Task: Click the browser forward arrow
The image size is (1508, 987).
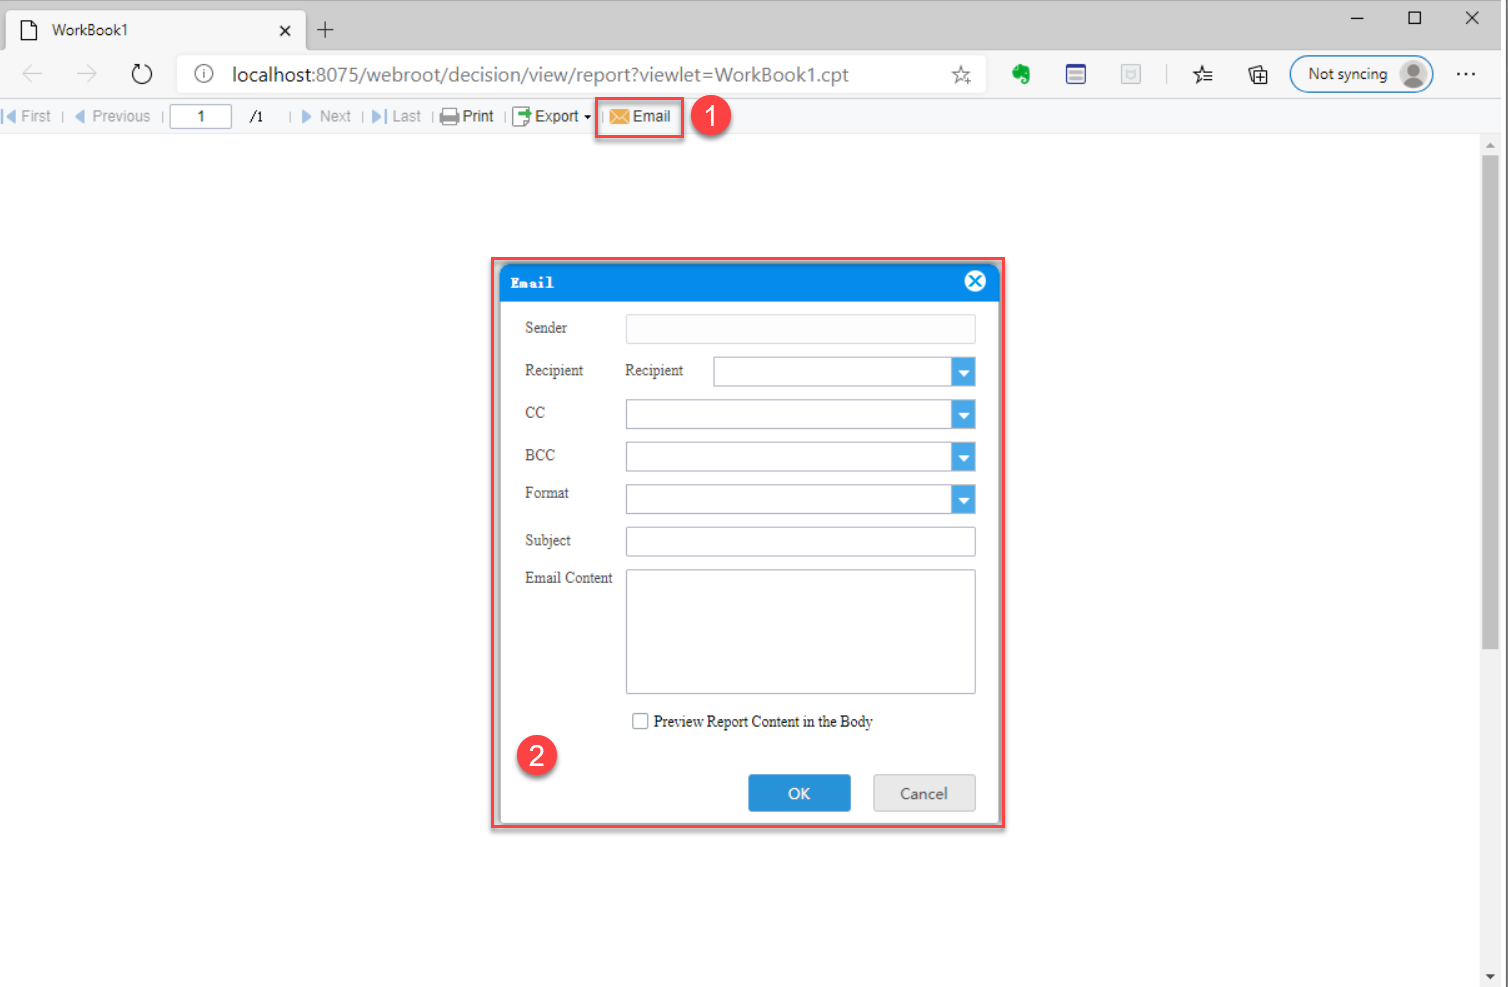Action: click(87, 74)
